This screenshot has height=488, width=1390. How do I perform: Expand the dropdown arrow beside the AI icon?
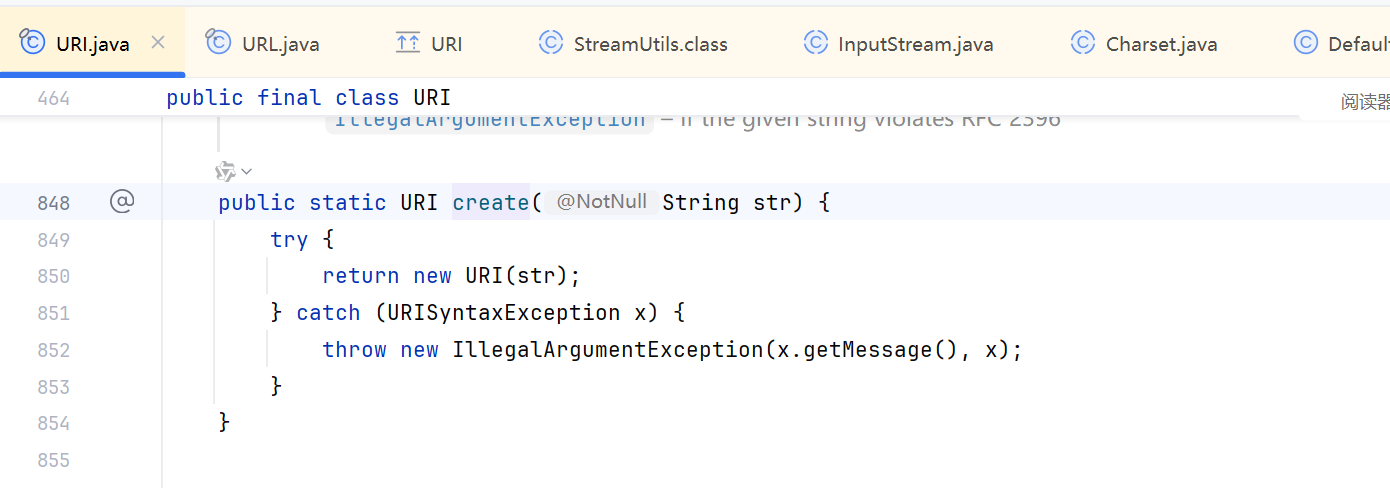pyautogui.click(x=247, y=171)
